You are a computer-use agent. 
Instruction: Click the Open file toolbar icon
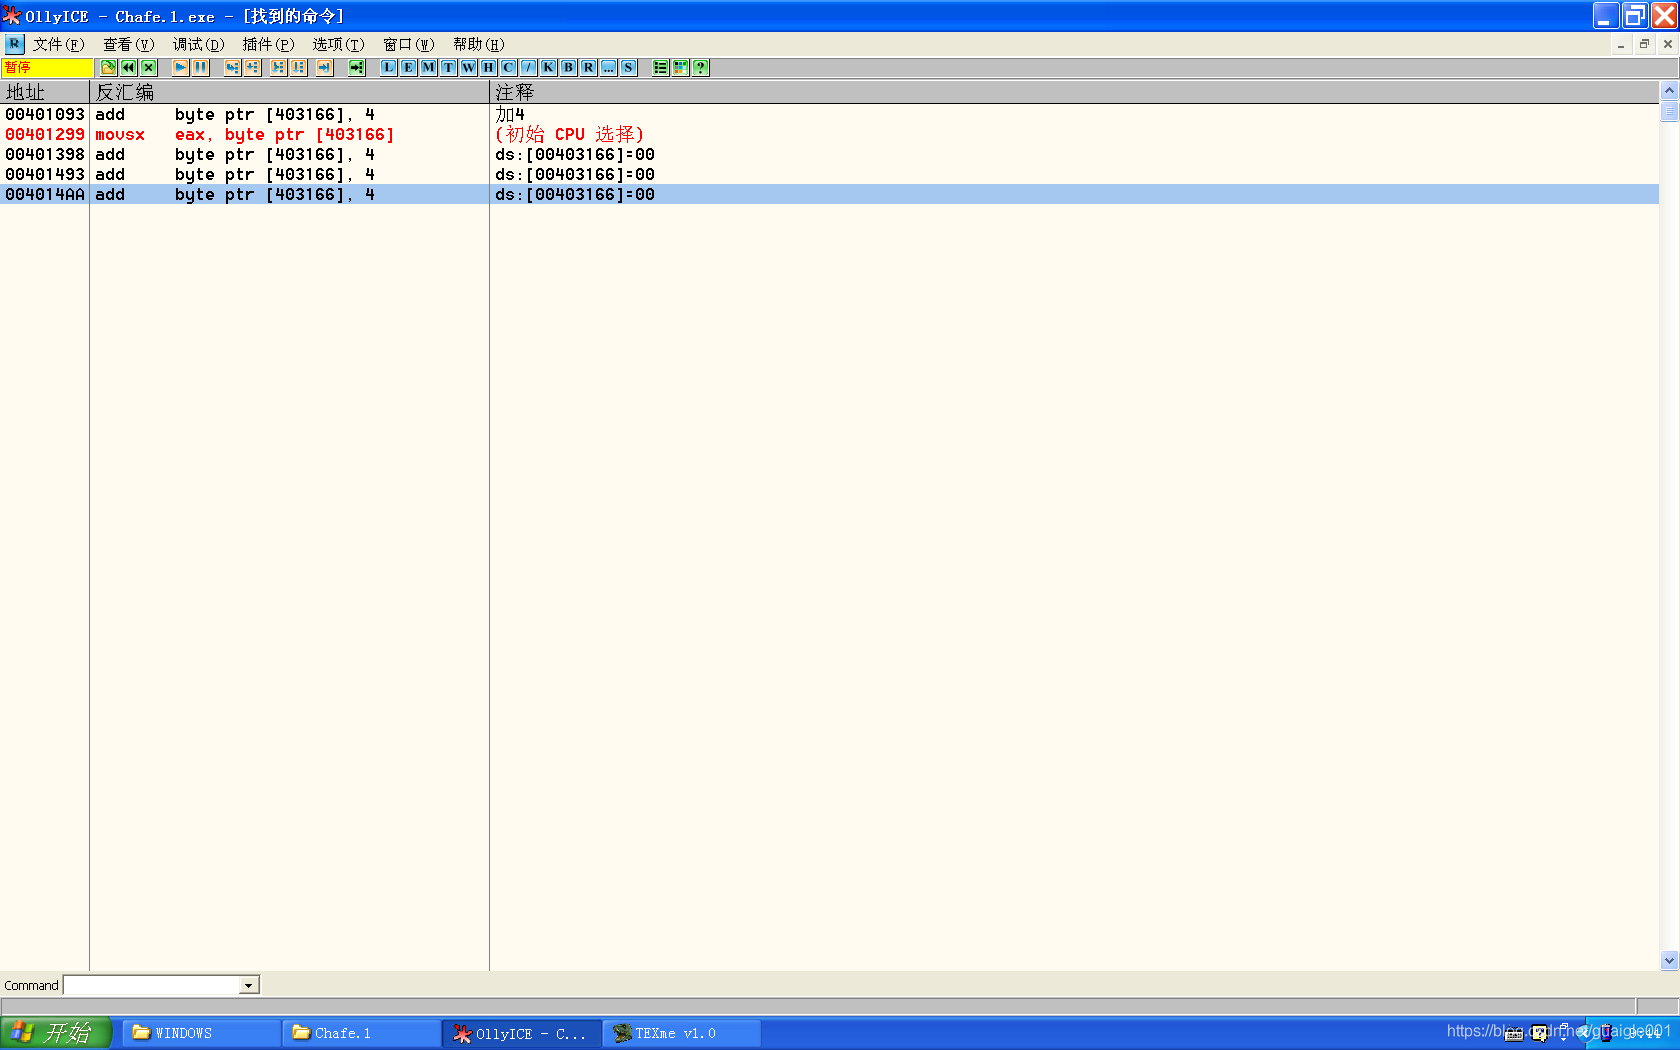(x=109, y=67)
